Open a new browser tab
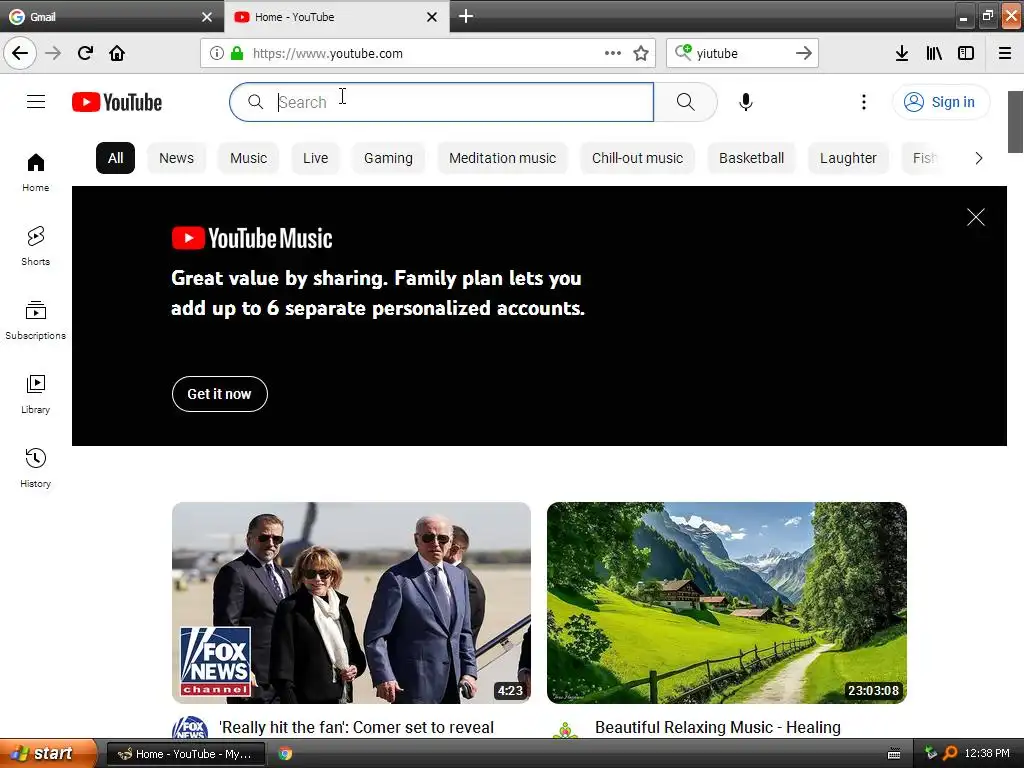Screen dimensions: 1024x768 click(x=466, y=16)
